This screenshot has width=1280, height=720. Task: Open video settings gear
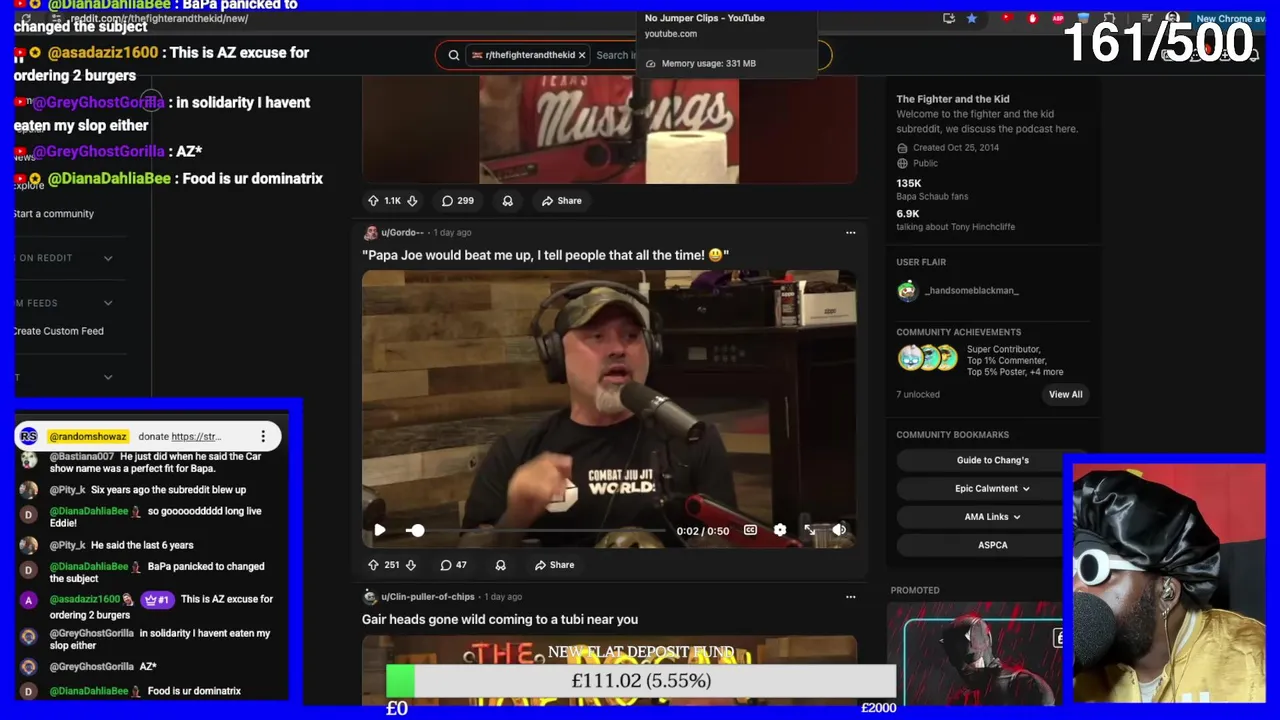pos(780,530)
